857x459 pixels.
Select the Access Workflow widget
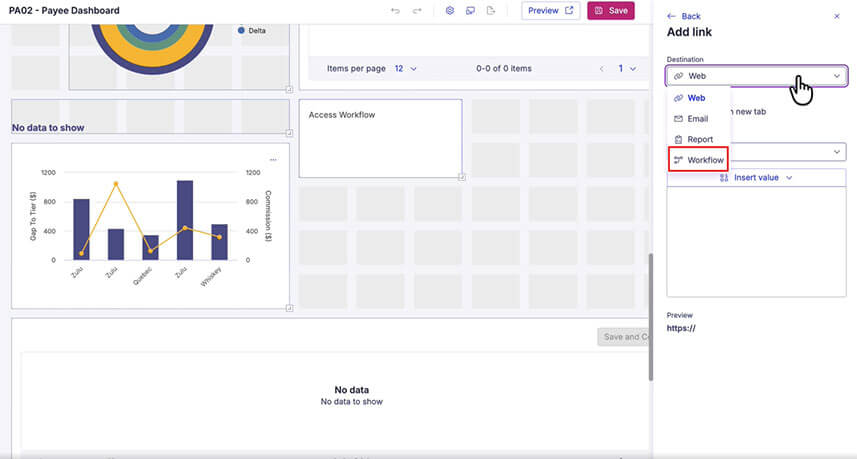[x=380, y=138]
